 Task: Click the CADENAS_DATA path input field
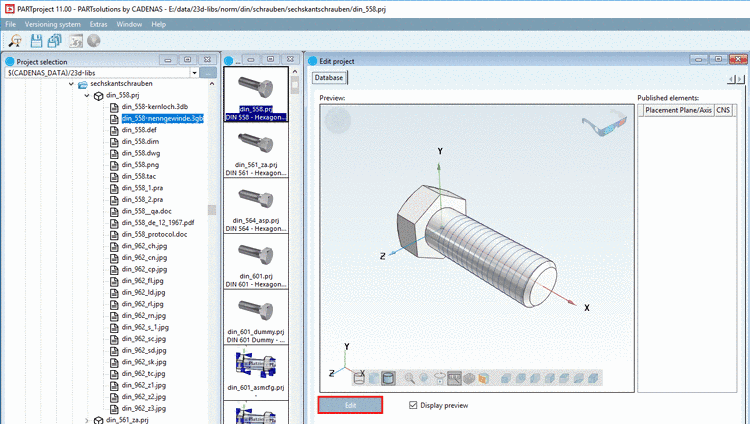click(98, 73)
